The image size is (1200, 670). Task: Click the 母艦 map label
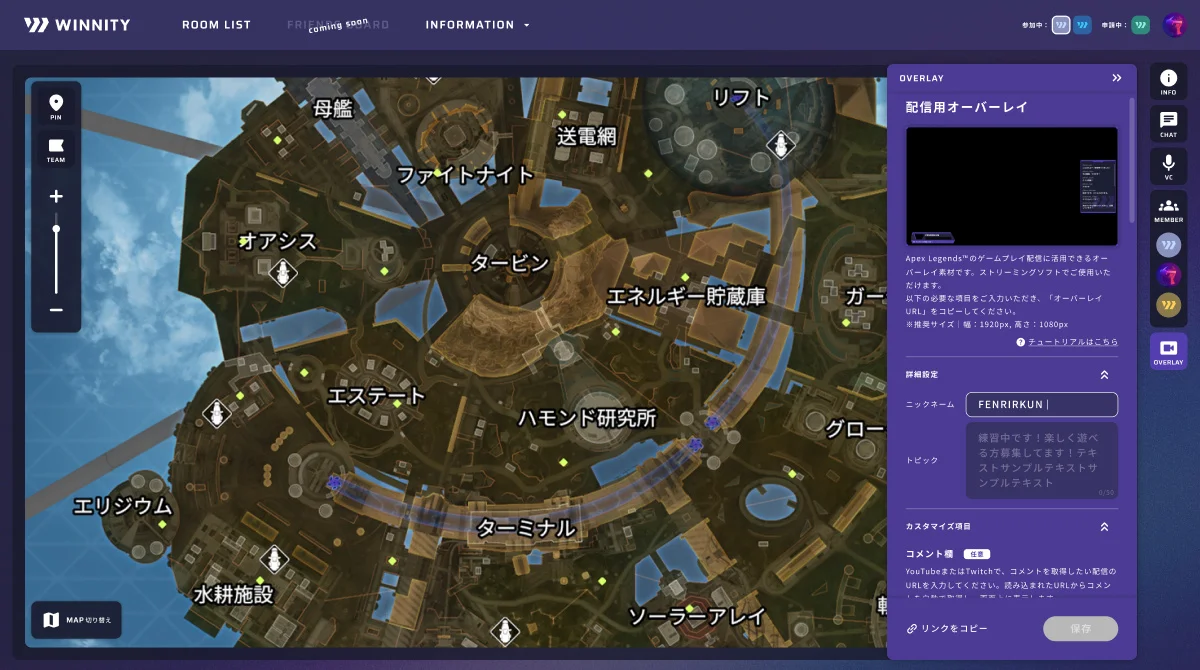(x=333, y=108)
